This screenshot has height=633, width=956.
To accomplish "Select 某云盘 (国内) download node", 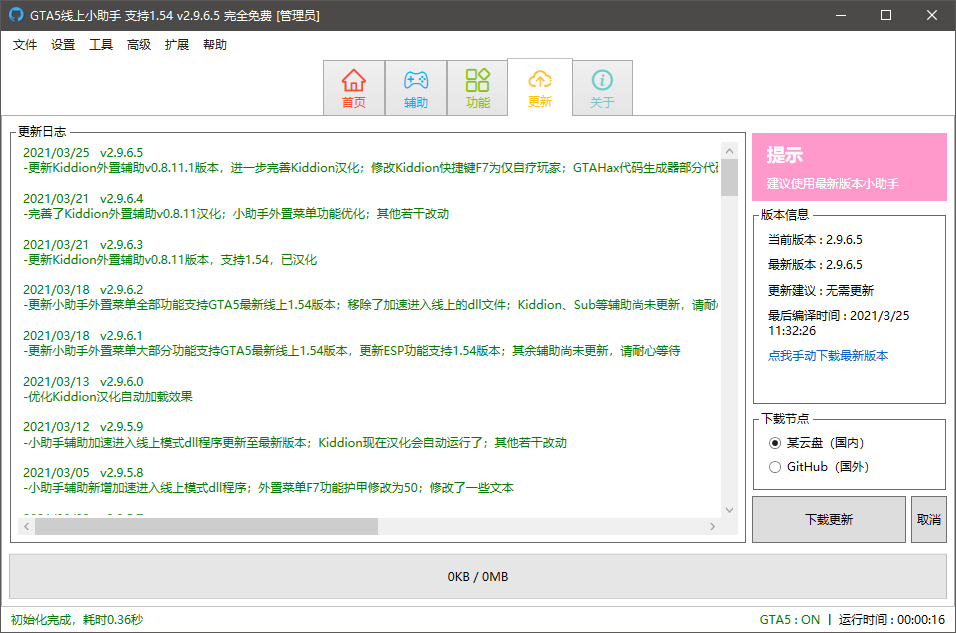I will point(775,443).
